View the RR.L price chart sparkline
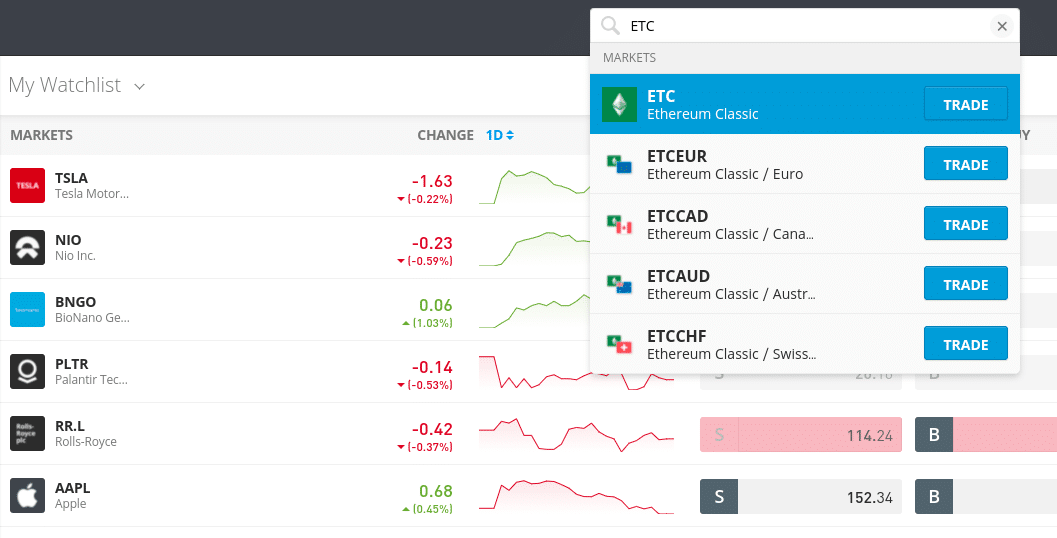This screenshot has width=1057, height=538. [576, 434]
